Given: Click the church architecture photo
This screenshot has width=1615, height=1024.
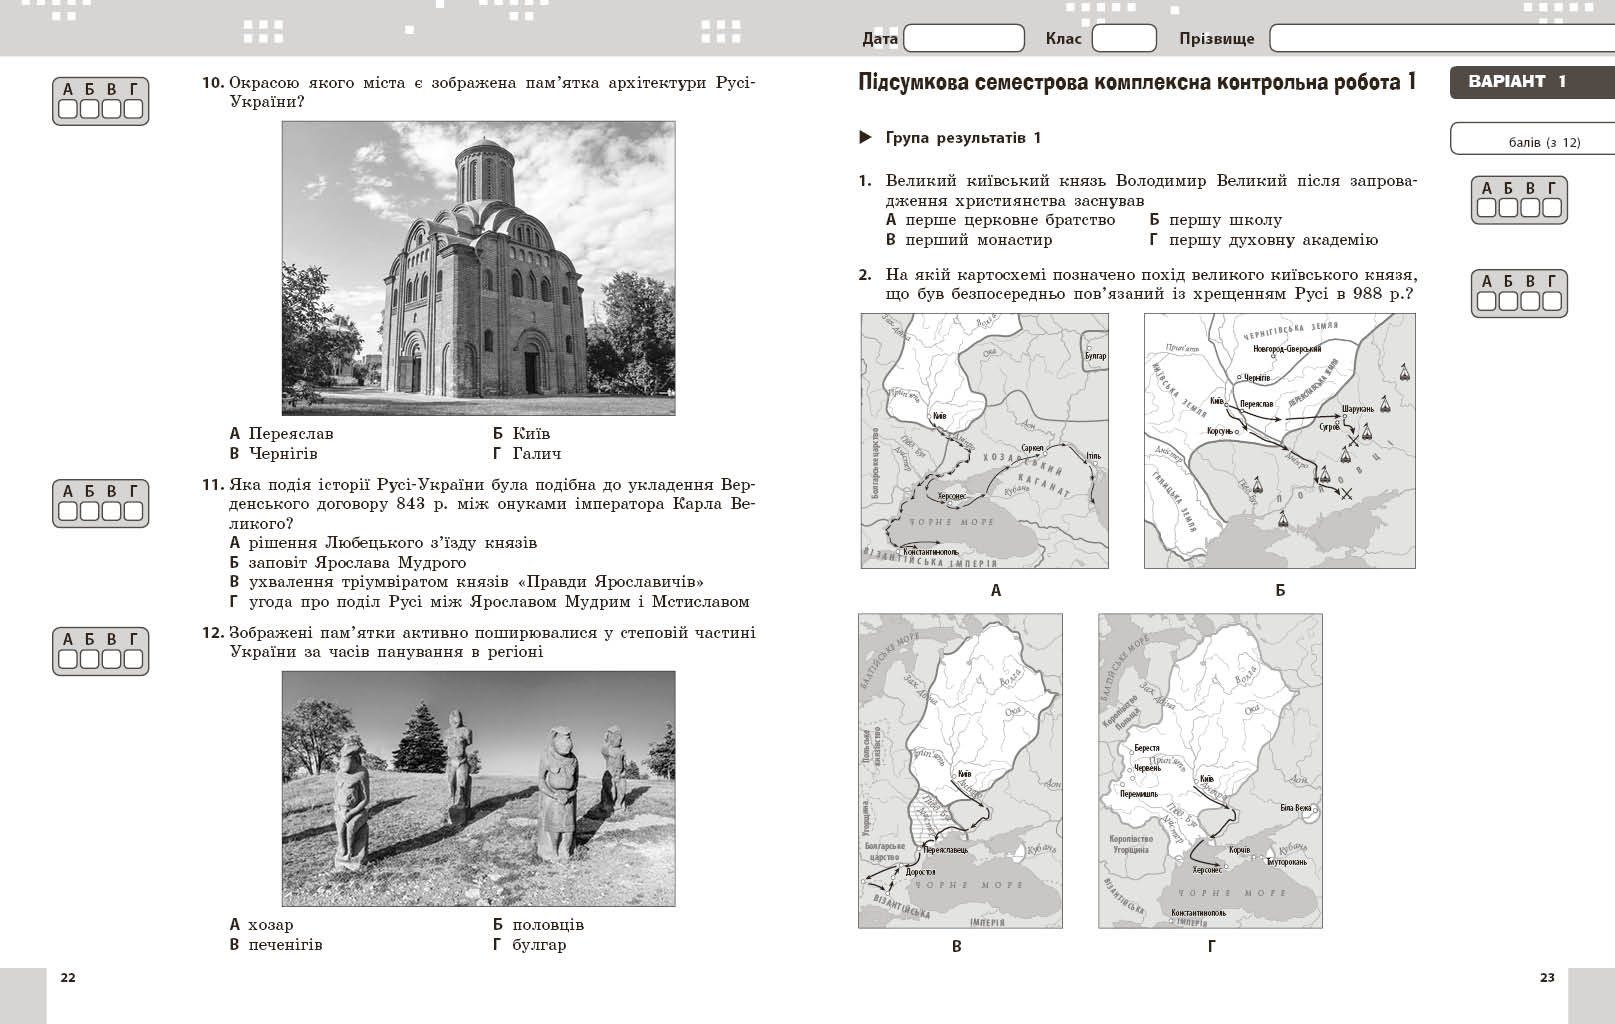Looking at the screenshot, I should tap(478, 268).
